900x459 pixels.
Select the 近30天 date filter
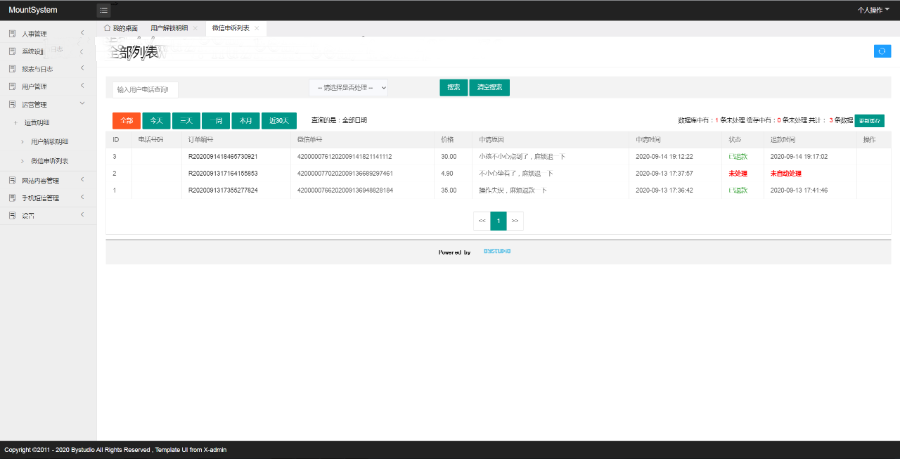click(x=279, y=120)
